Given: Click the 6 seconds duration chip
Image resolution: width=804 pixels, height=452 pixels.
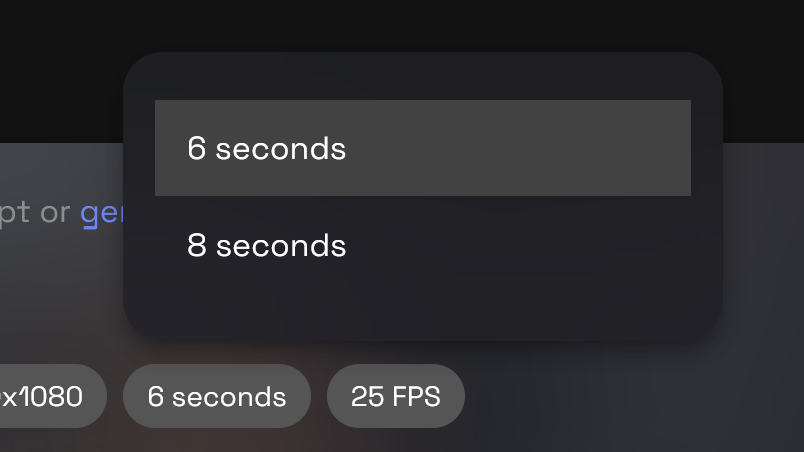Looking at the screenshot, I should [x=216, y=396].
